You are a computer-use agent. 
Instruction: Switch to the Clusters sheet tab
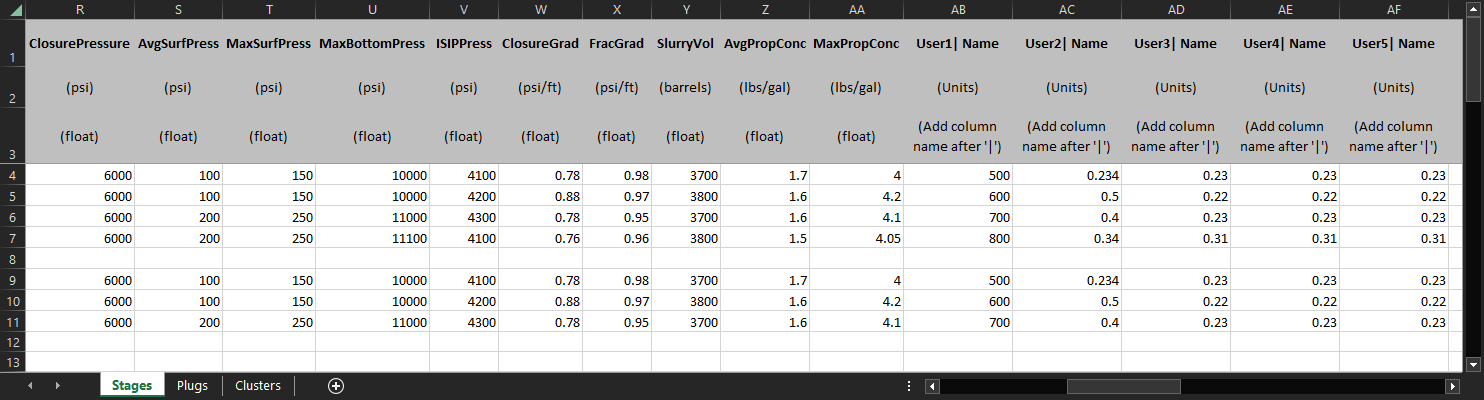pyautogui.click(x=258, y=386)
